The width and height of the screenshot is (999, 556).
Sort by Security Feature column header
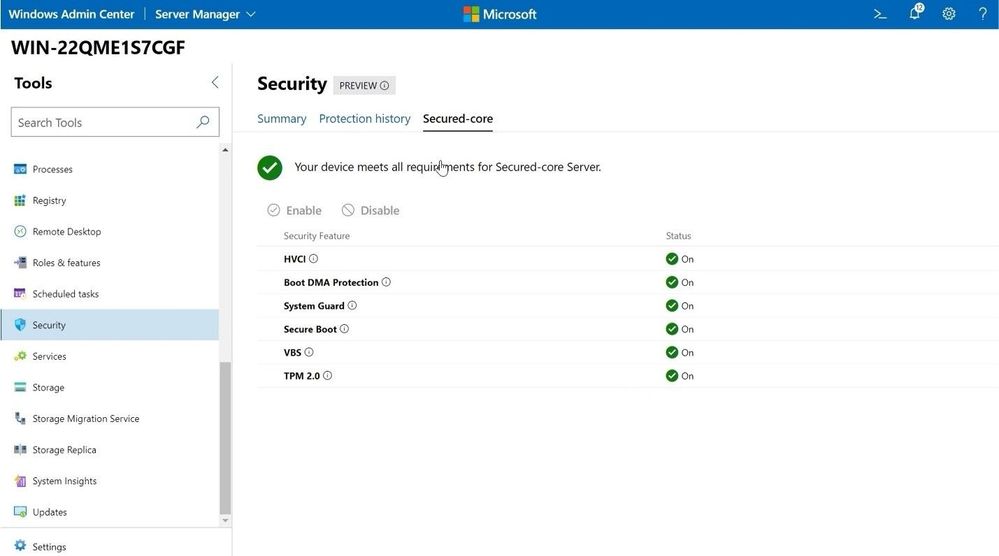coord(317,236)
